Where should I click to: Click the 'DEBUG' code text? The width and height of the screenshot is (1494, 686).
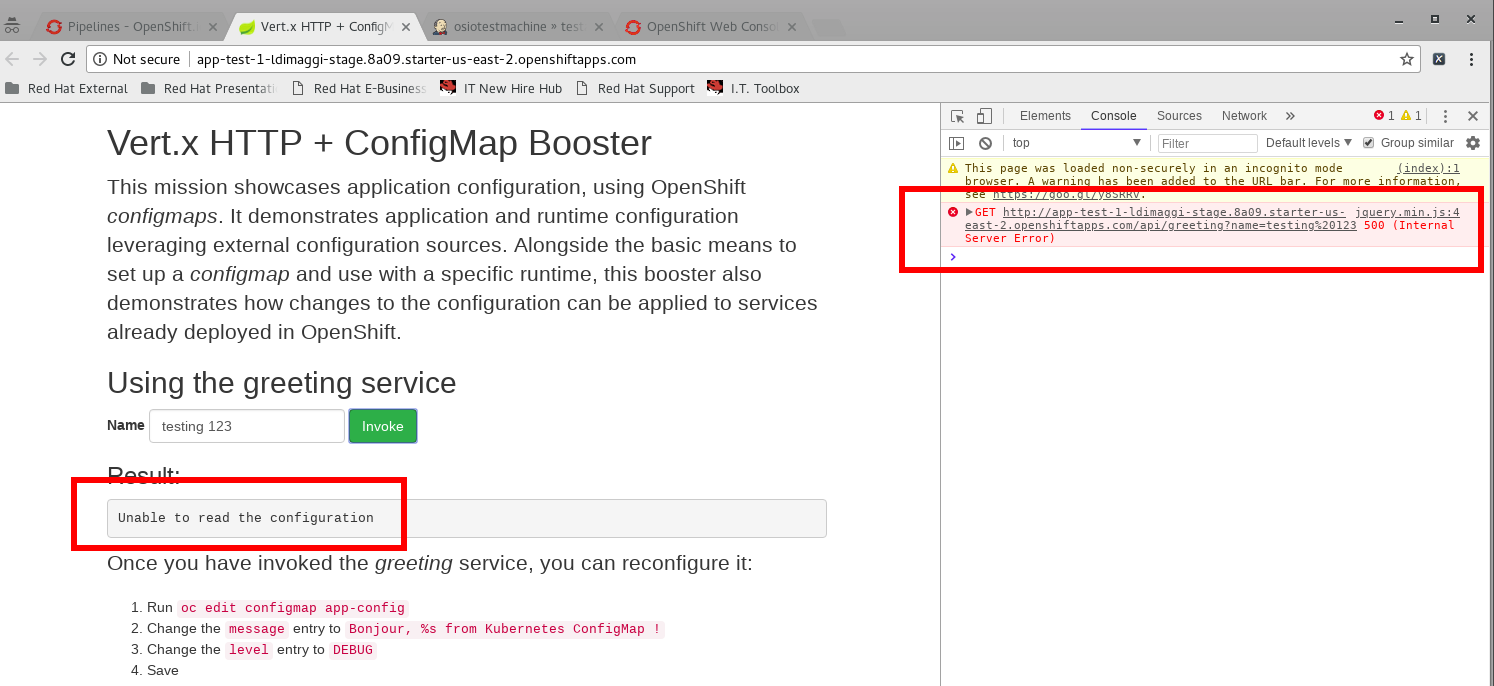tap(353, 650)
